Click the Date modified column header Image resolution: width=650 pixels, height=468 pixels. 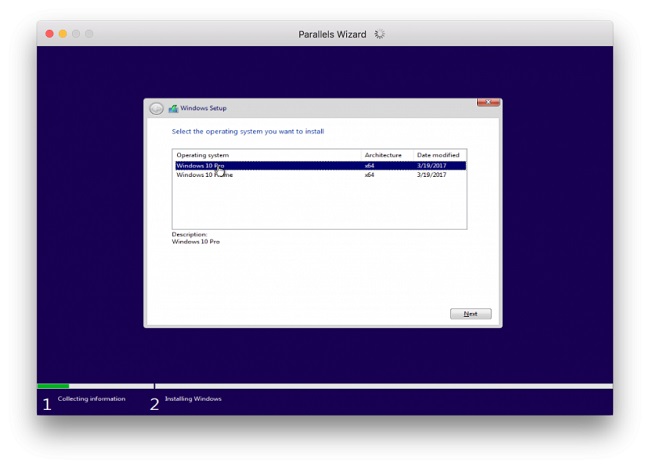point(438,155)
